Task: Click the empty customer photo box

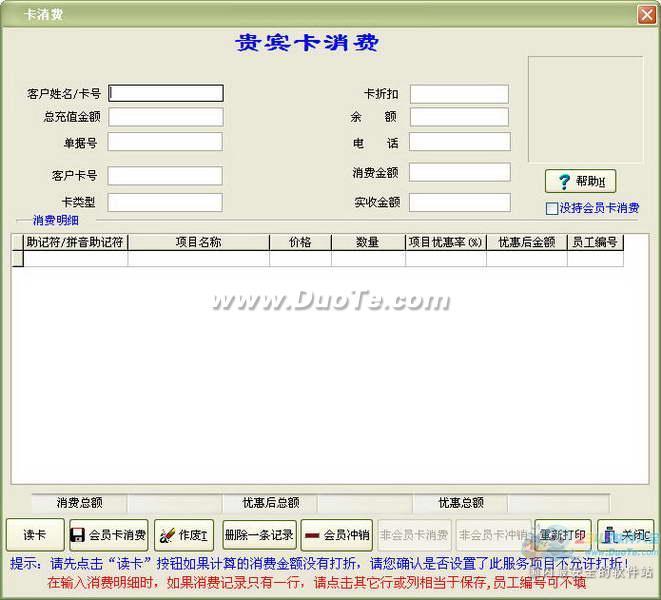Action: pyautogui.click(x=585, y=109)
